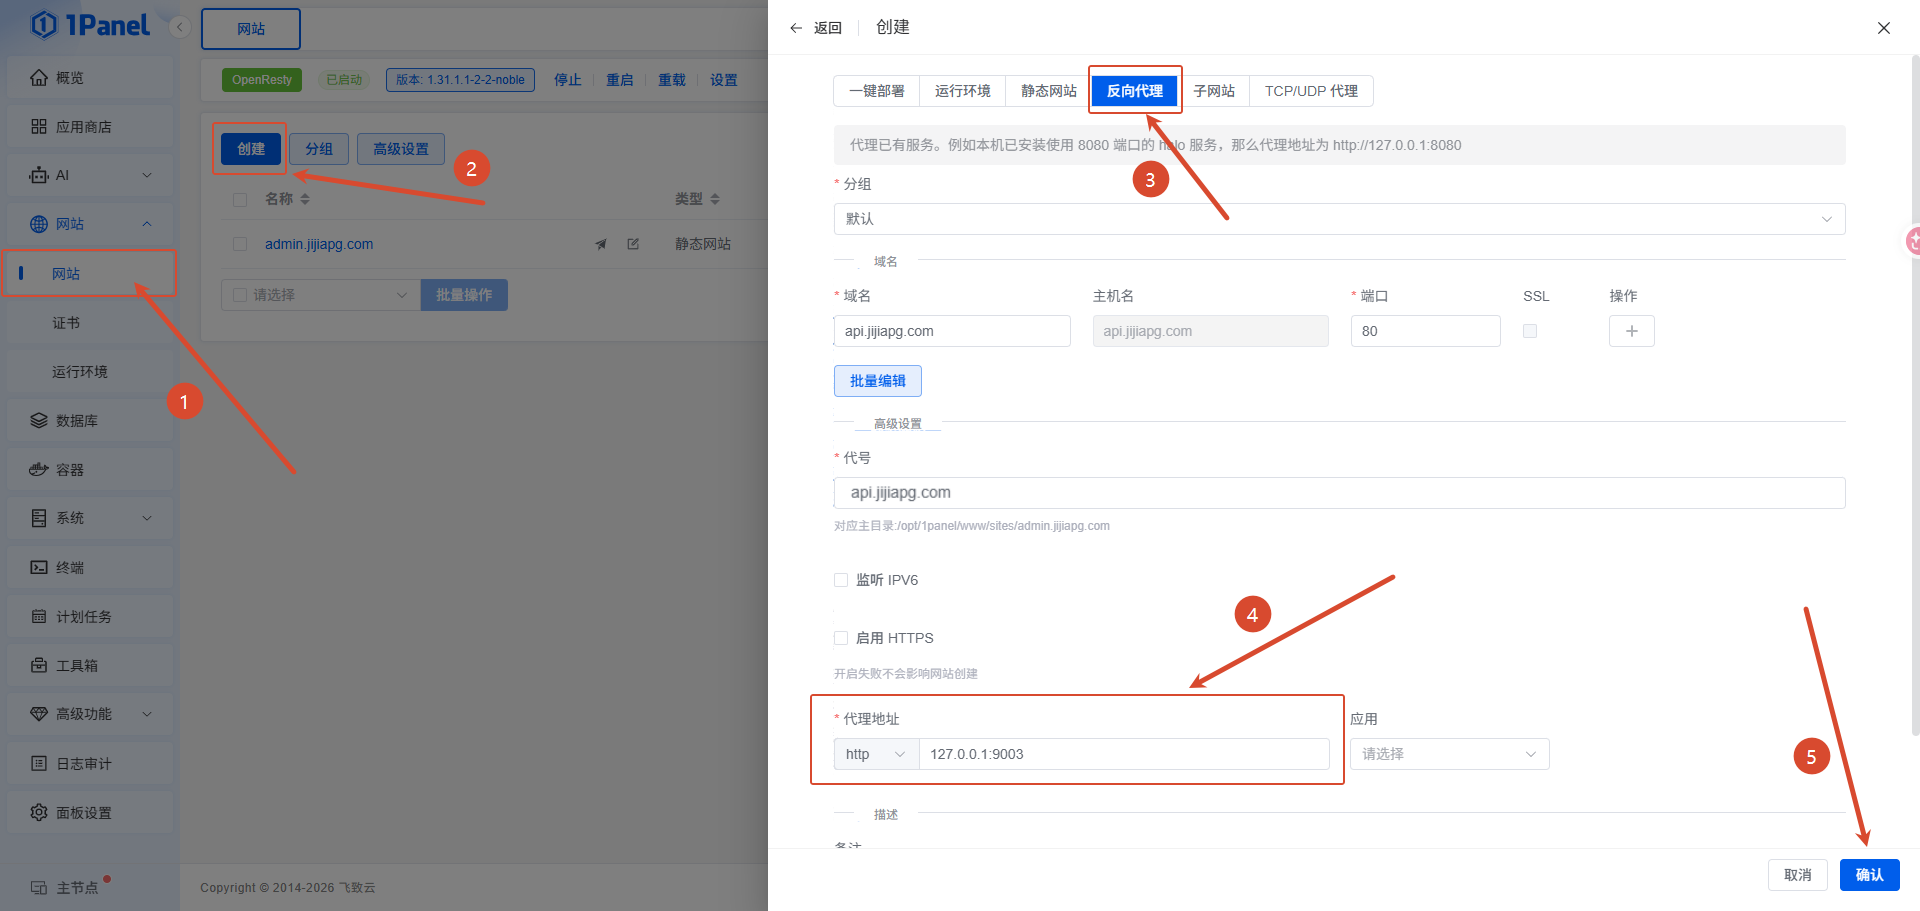Select the admin.jijiapg.com row checkbox
Viewport: 1920px width, 911px height.
coord(240,244)
